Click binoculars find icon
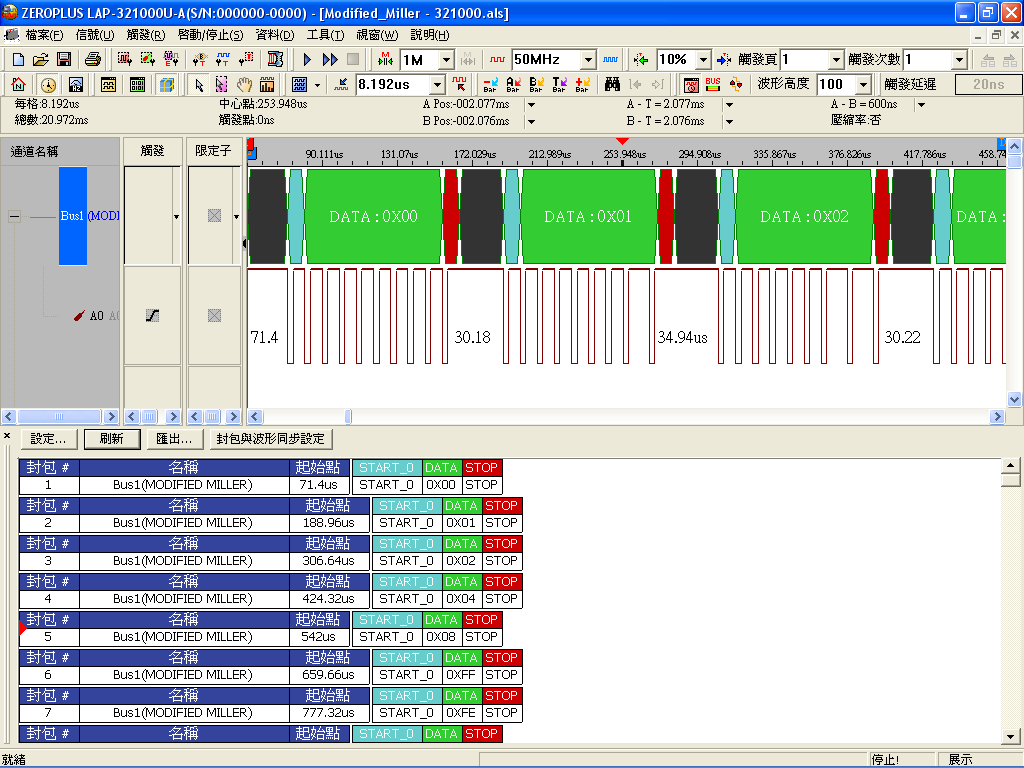Screen dimensions: 1024x768 612,84
